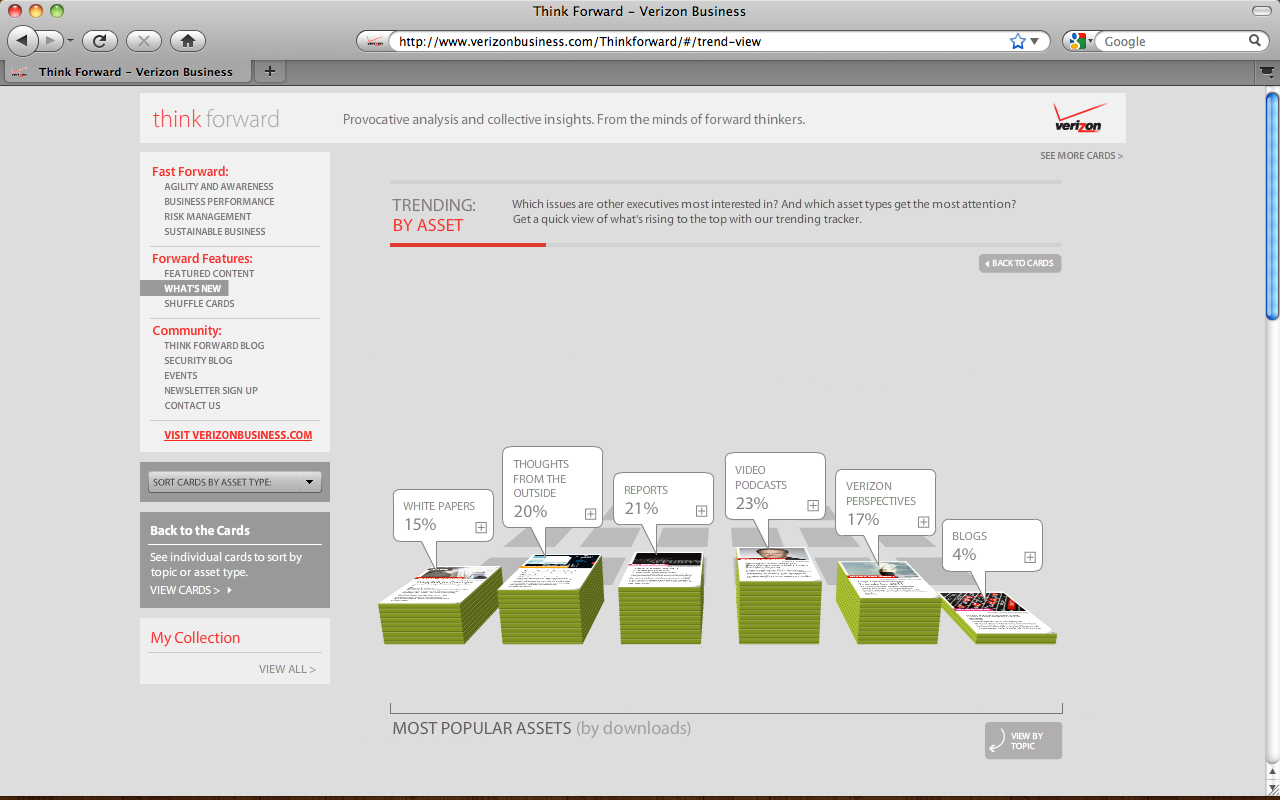
Task: Click the Google search field
Action: pyautogui.click(x=1173, y=41)
